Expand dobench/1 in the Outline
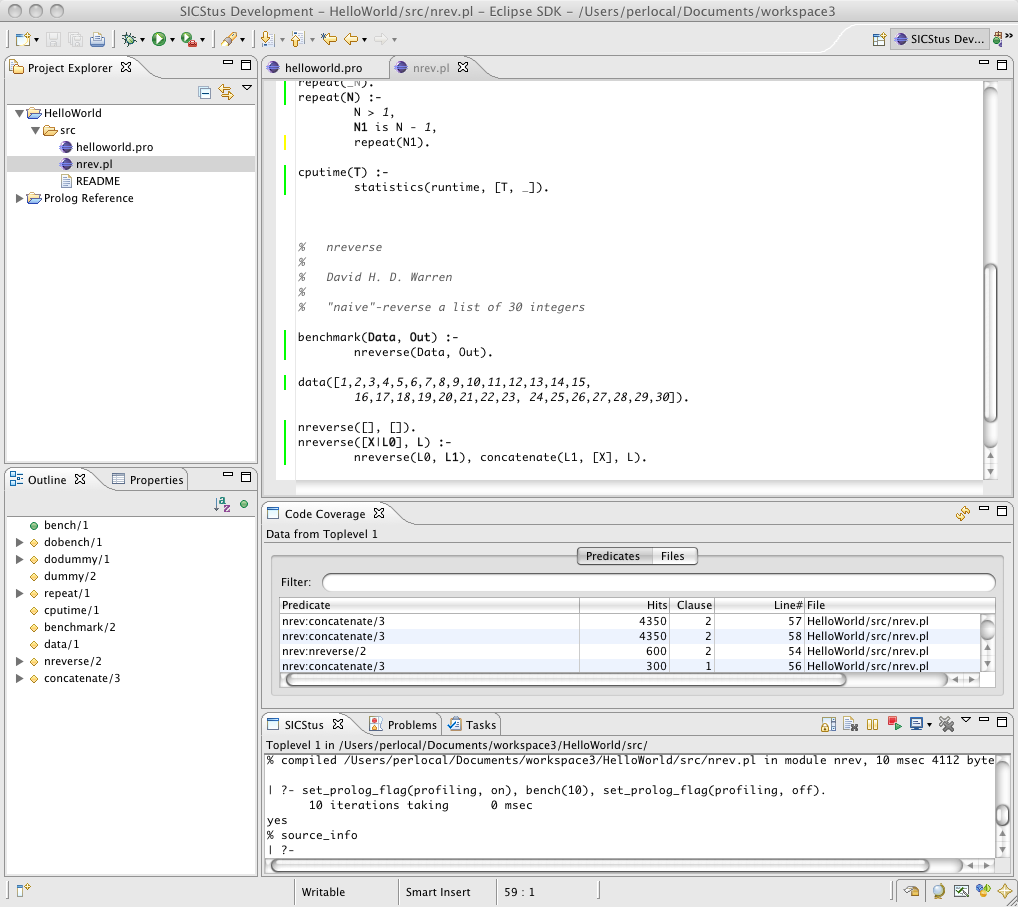 click(19, 542)
